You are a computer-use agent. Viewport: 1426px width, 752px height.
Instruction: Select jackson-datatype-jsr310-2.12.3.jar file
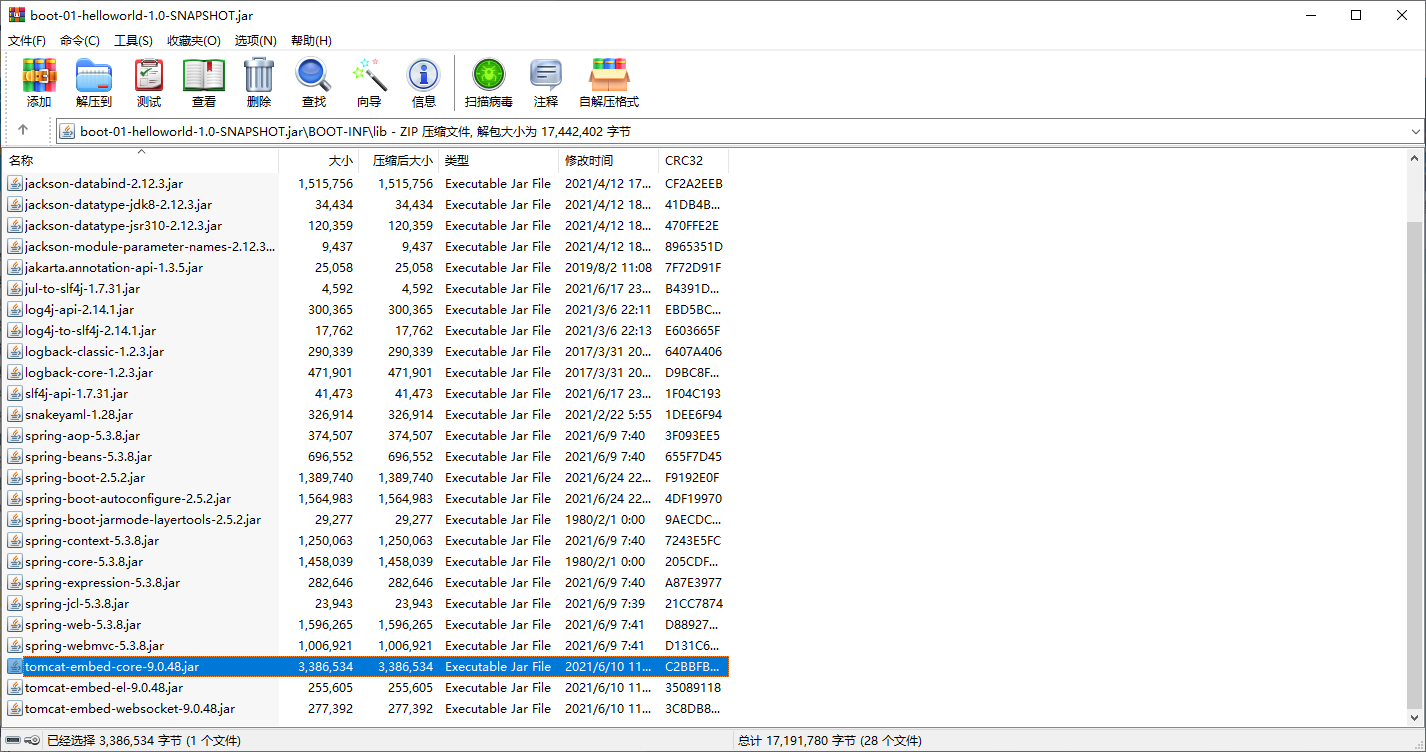click(123, 225)
